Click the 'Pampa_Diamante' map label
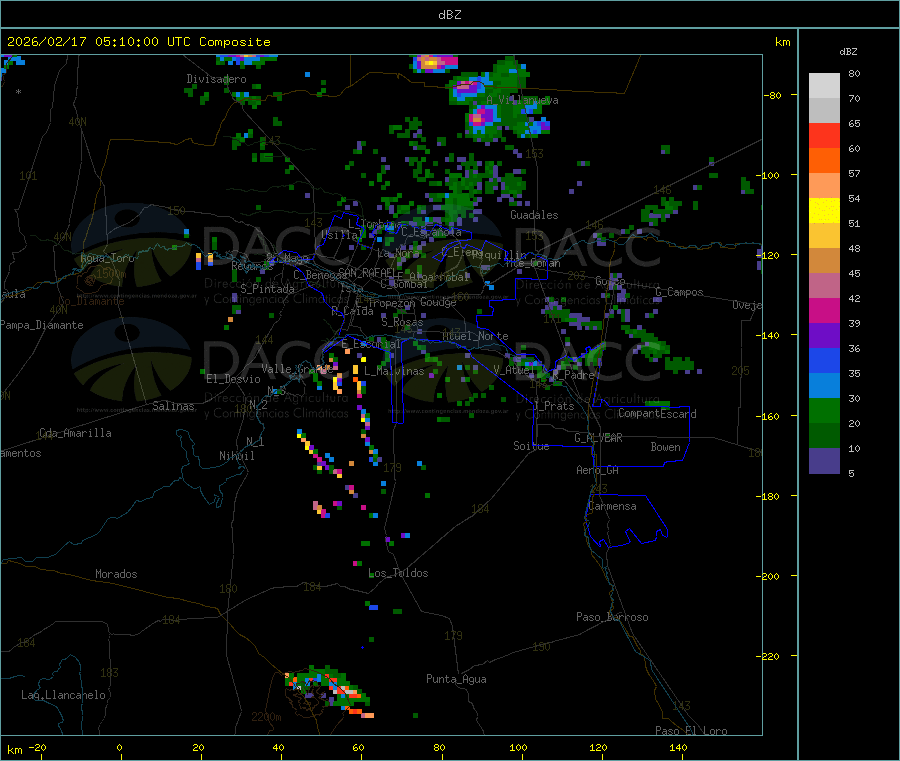 [42, 325]
